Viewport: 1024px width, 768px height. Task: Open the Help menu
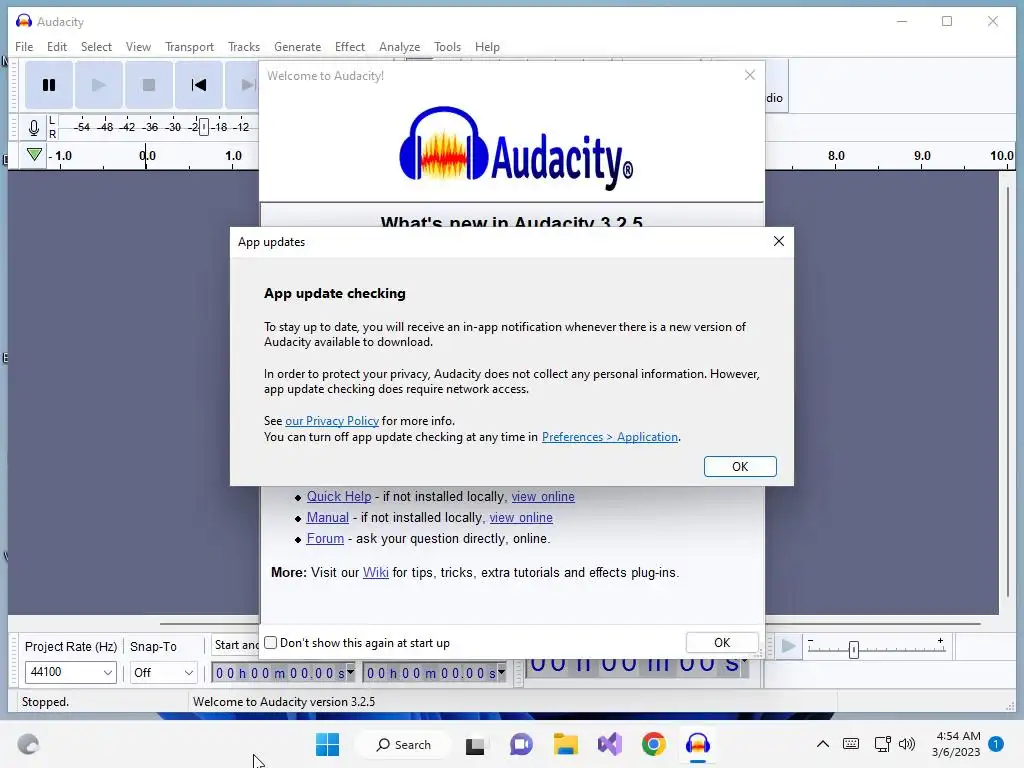coord(487,47)
